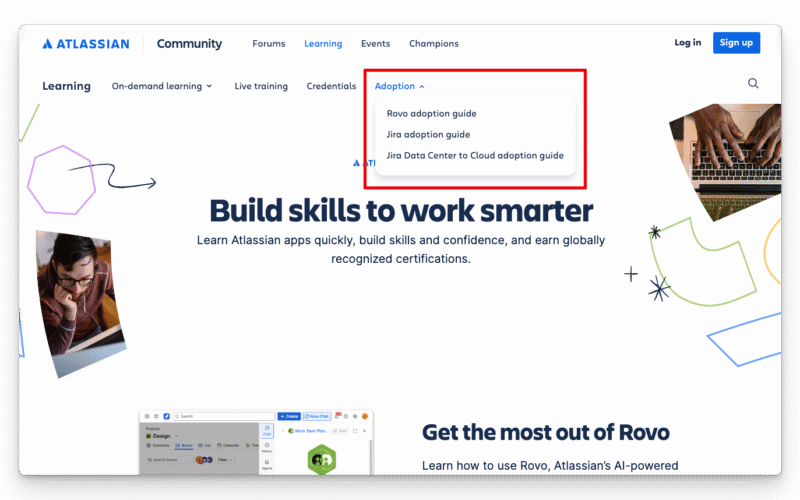Select Rovo adoption guide
800x500 pixels.
pos(431,113)
